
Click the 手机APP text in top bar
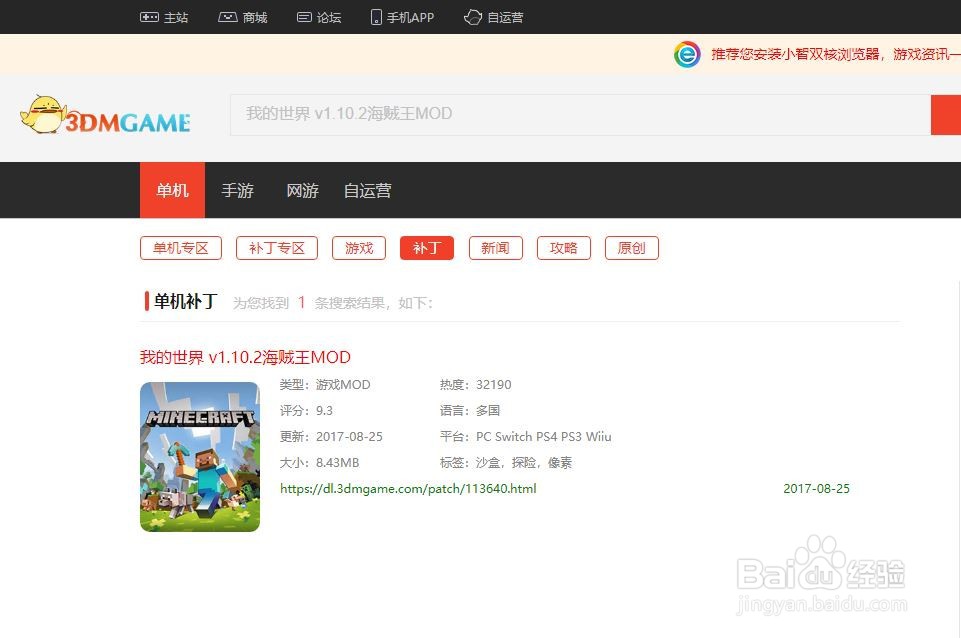[410, 17]
